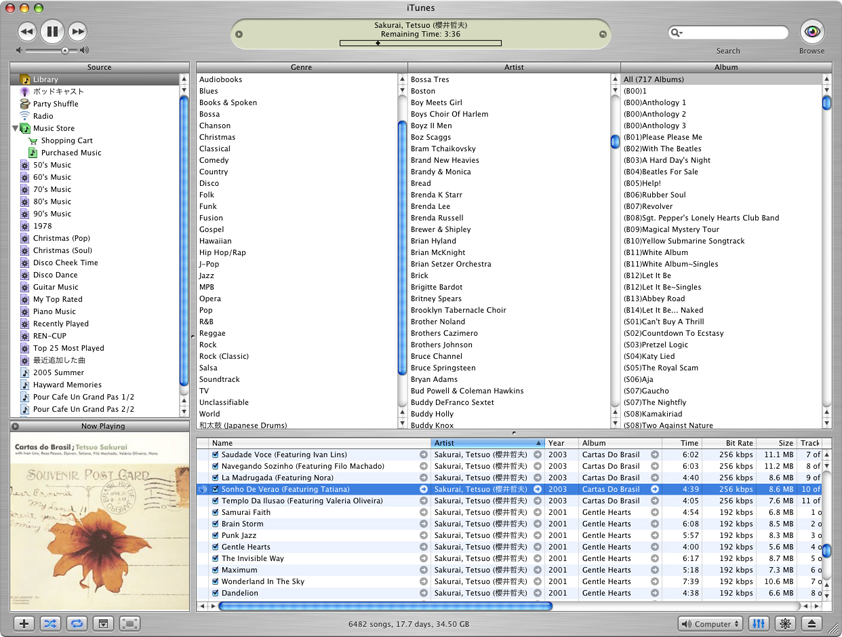The image size is (842, 637).
Task: Uncheck the Maximum song checkbox
Action: [215, 570]
